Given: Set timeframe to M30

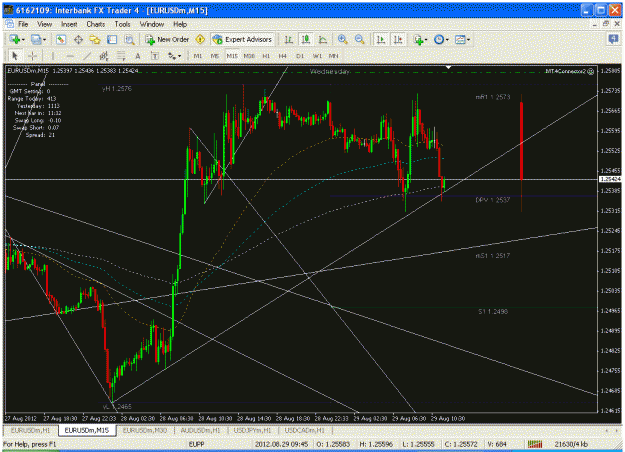Looking at the screenshot, I should coord(249,56).
